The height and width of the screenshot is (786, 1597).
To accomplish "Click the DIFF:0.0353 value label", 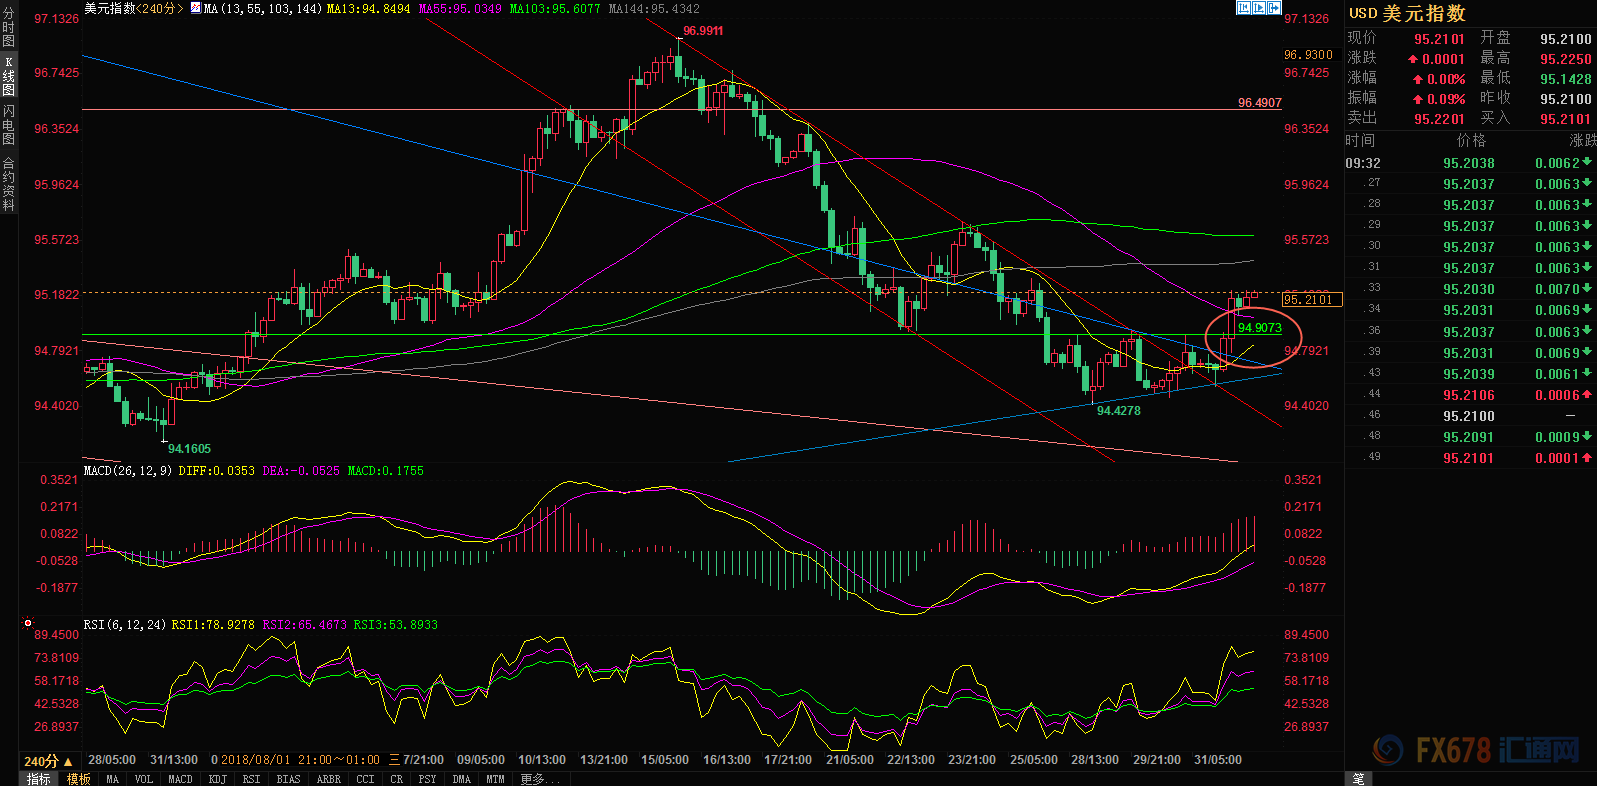I will coord(216,470).
